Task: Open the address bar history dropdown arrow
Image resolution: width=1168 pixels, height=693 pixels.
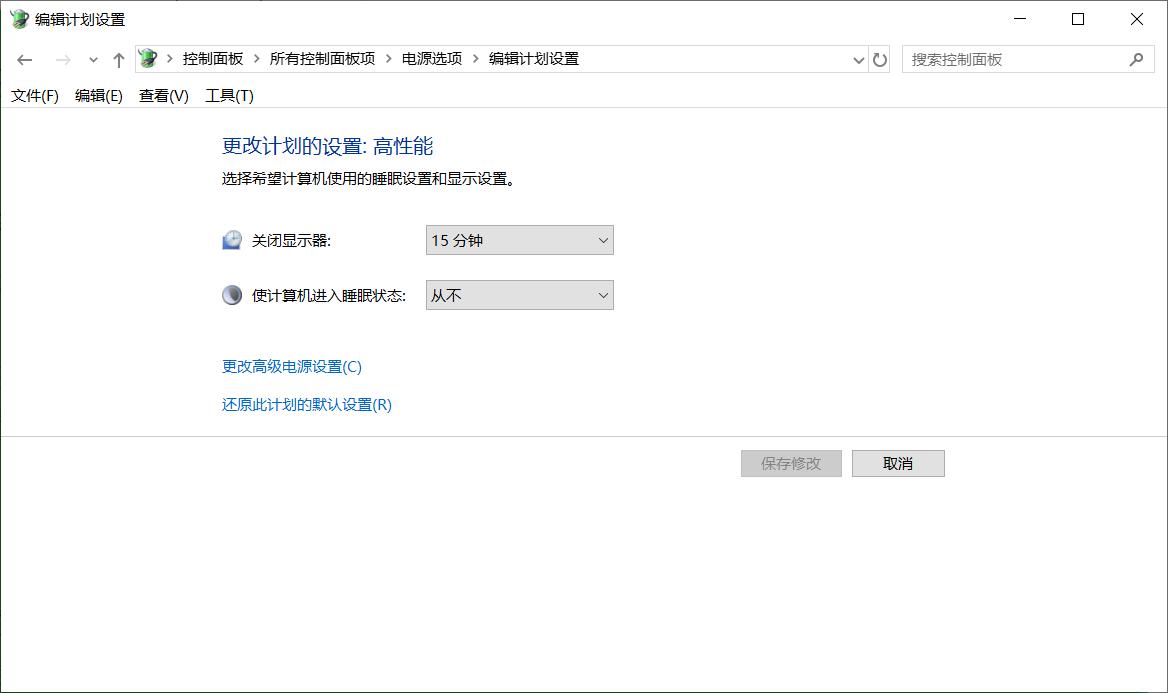Action: tap(858, 59)
